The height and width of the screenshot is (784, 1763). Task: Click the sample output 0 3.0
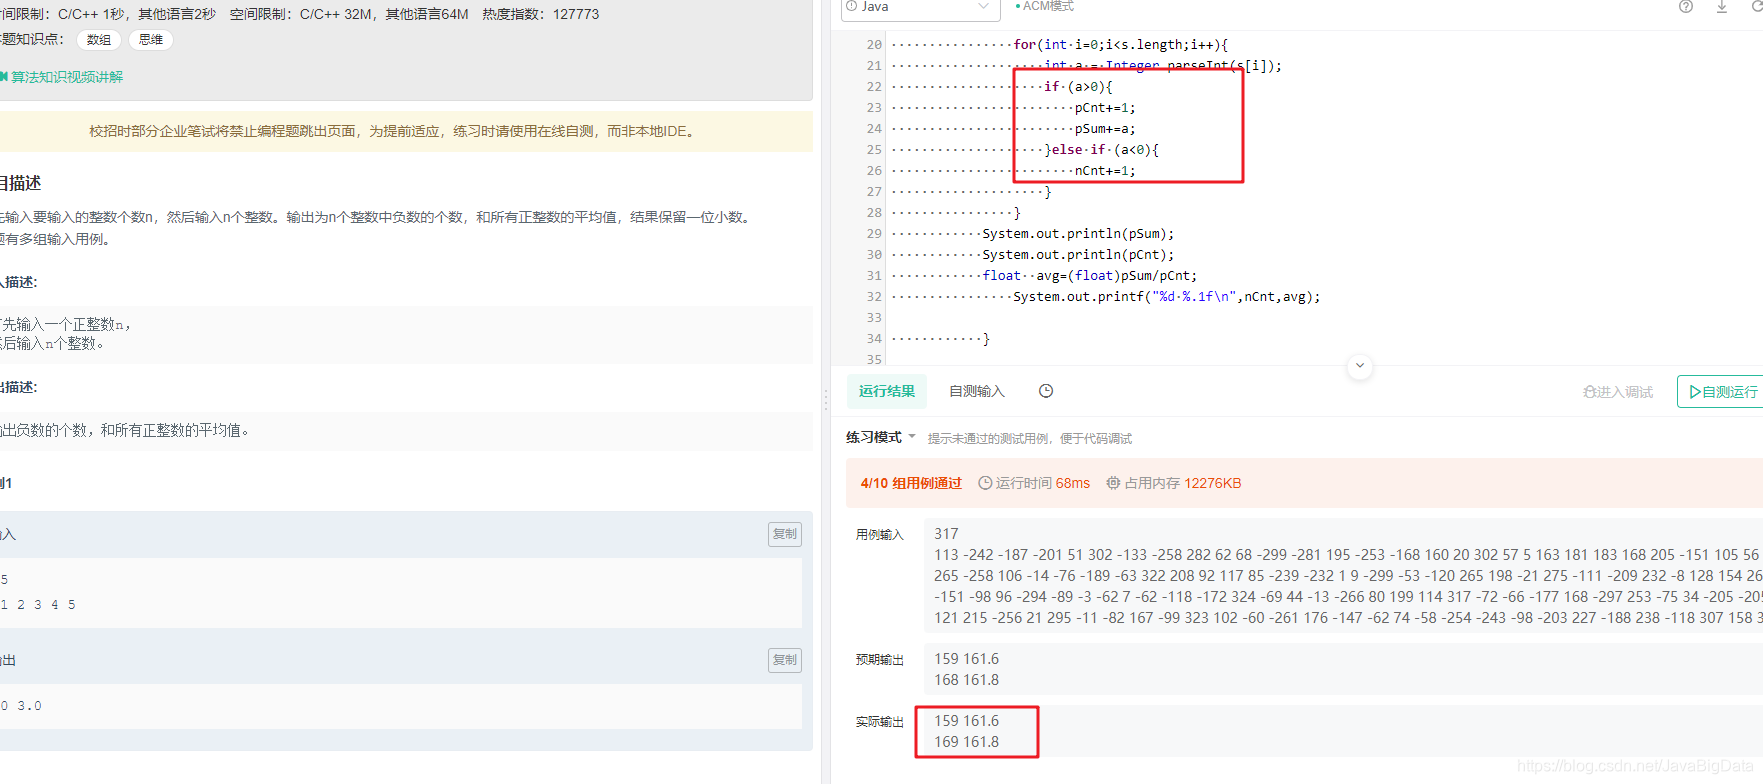pyautogui.click(x=21, y=706)
